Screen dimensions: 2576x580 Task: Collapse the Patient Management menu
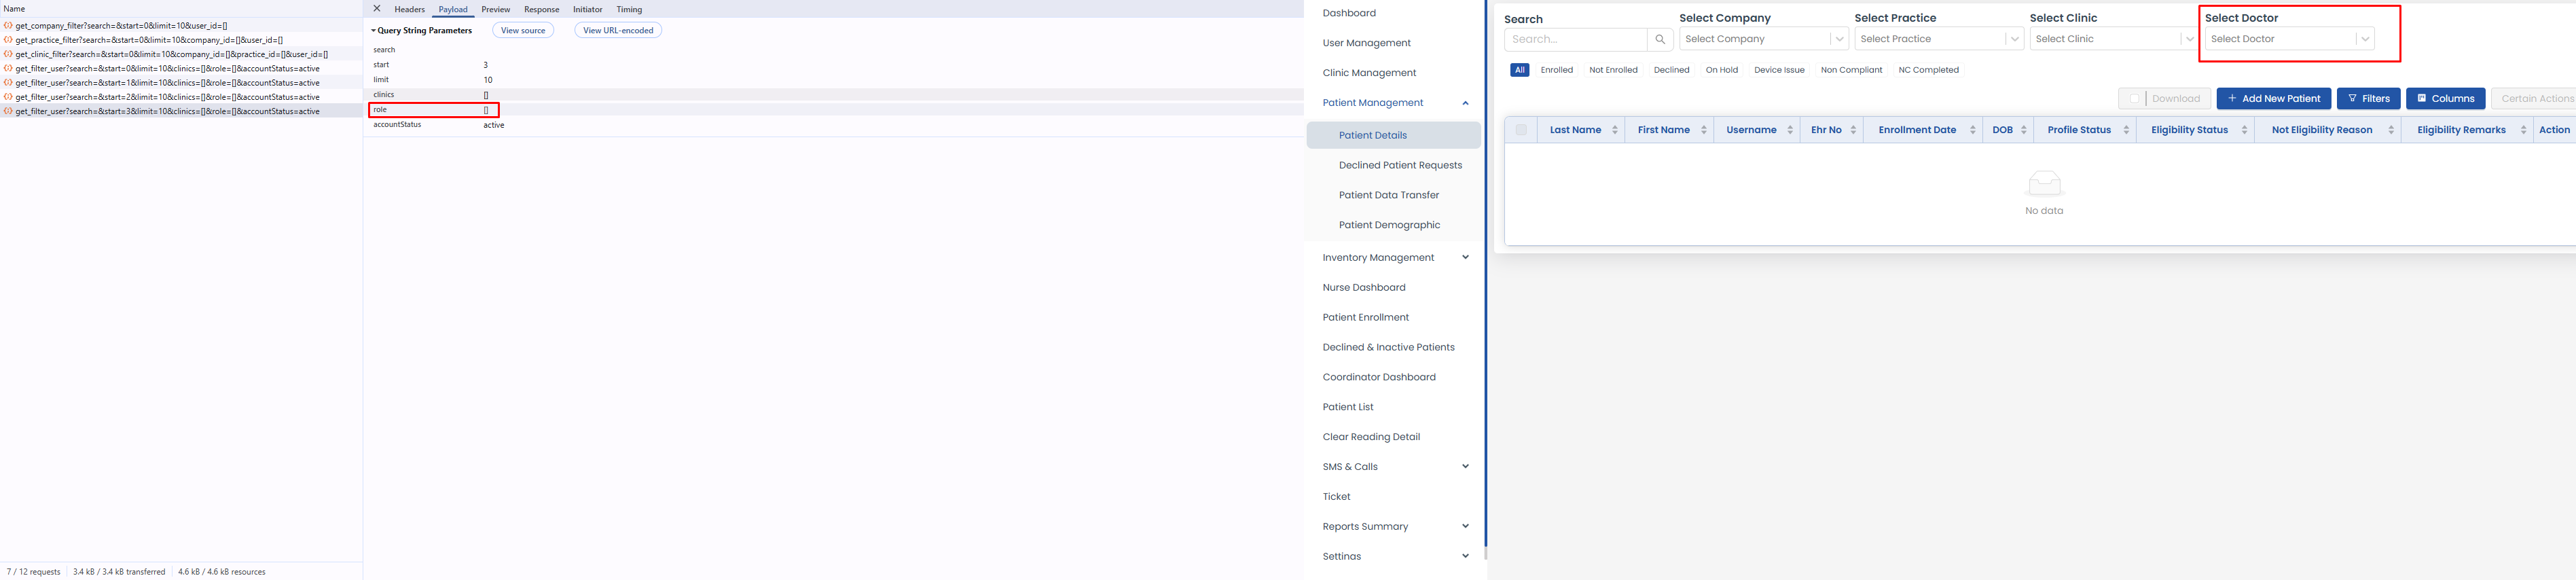(1465, 103)
